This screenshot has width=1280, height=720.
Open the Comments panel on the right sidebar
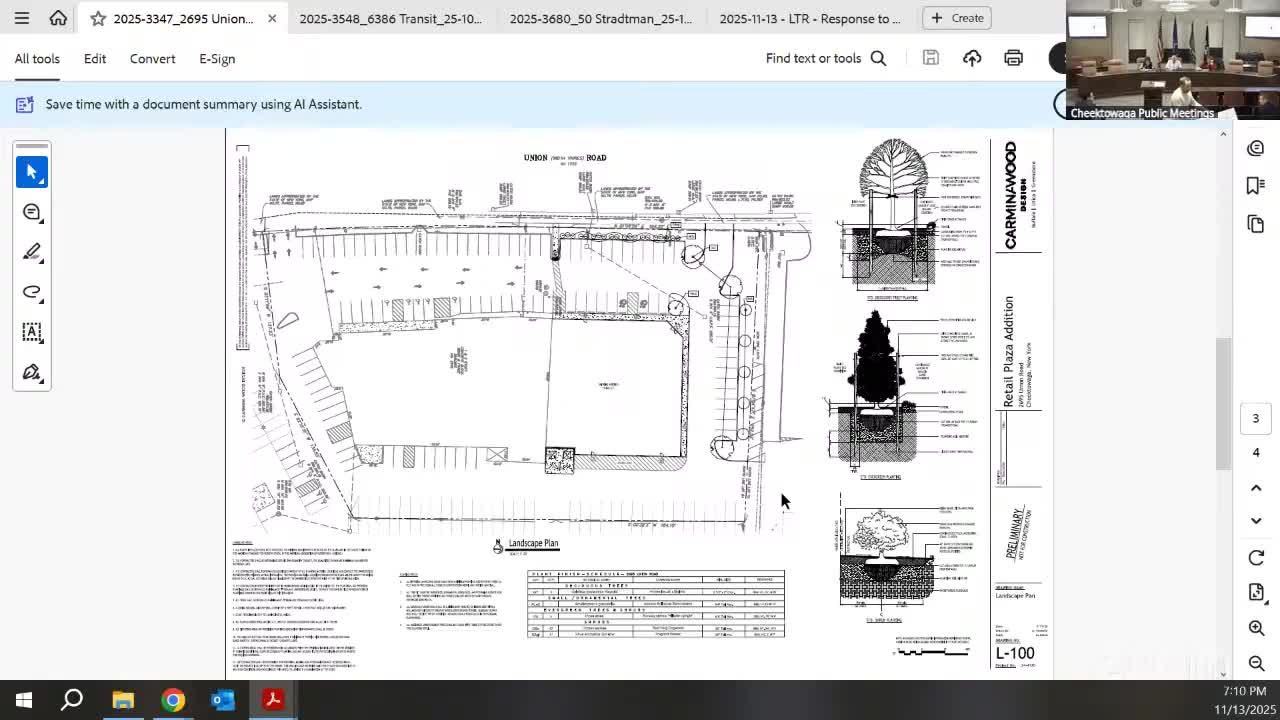point(1255,147)
